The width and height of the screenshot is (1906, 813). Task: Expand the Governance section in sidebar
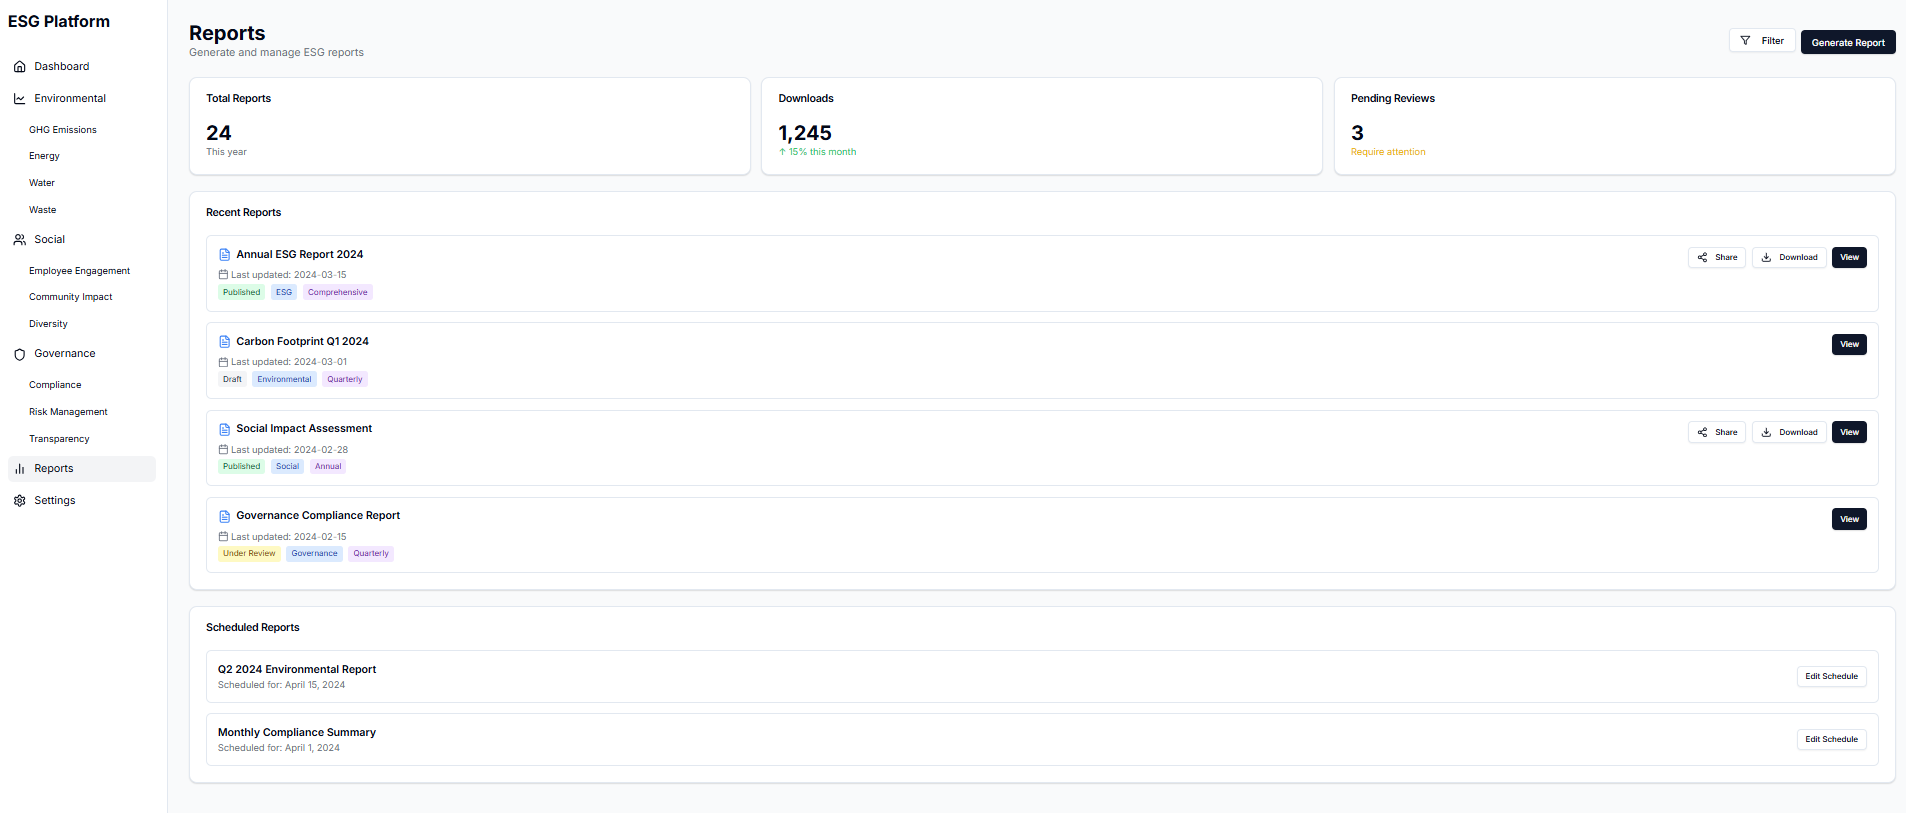(x=65, y=353)
